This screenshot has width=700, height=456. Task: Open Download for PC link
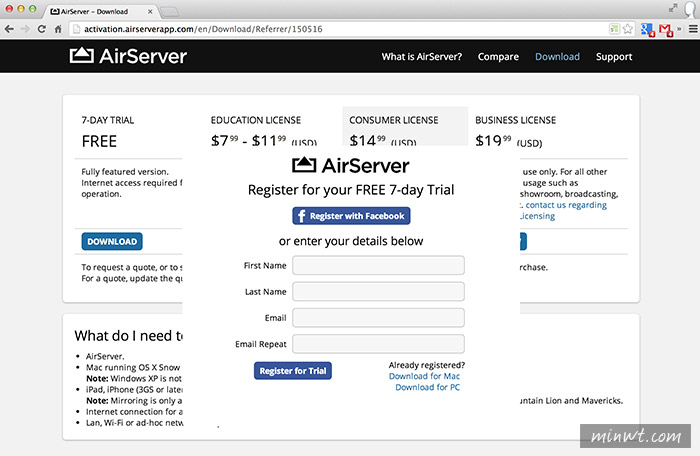427,387
